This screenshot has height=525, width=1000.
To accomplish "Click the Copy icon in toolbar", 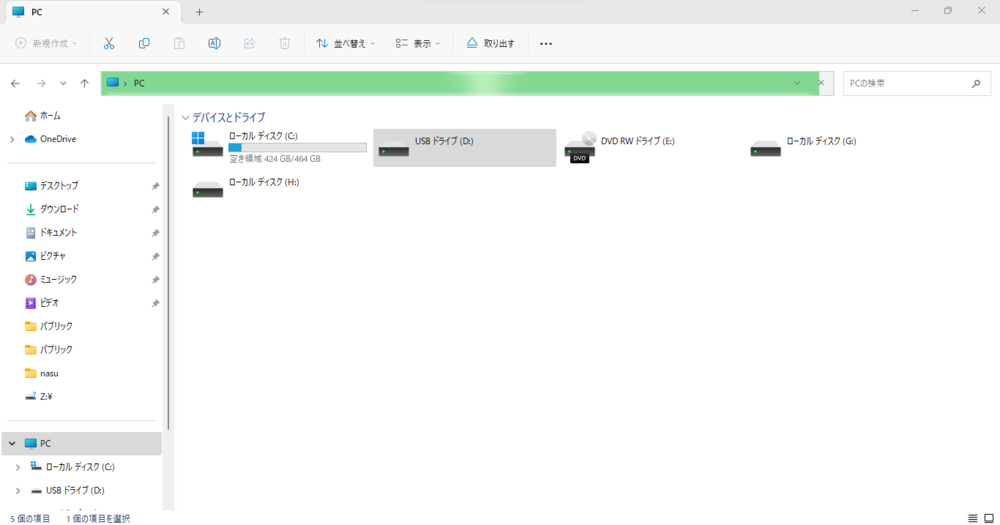I will (x=144, y=44).
